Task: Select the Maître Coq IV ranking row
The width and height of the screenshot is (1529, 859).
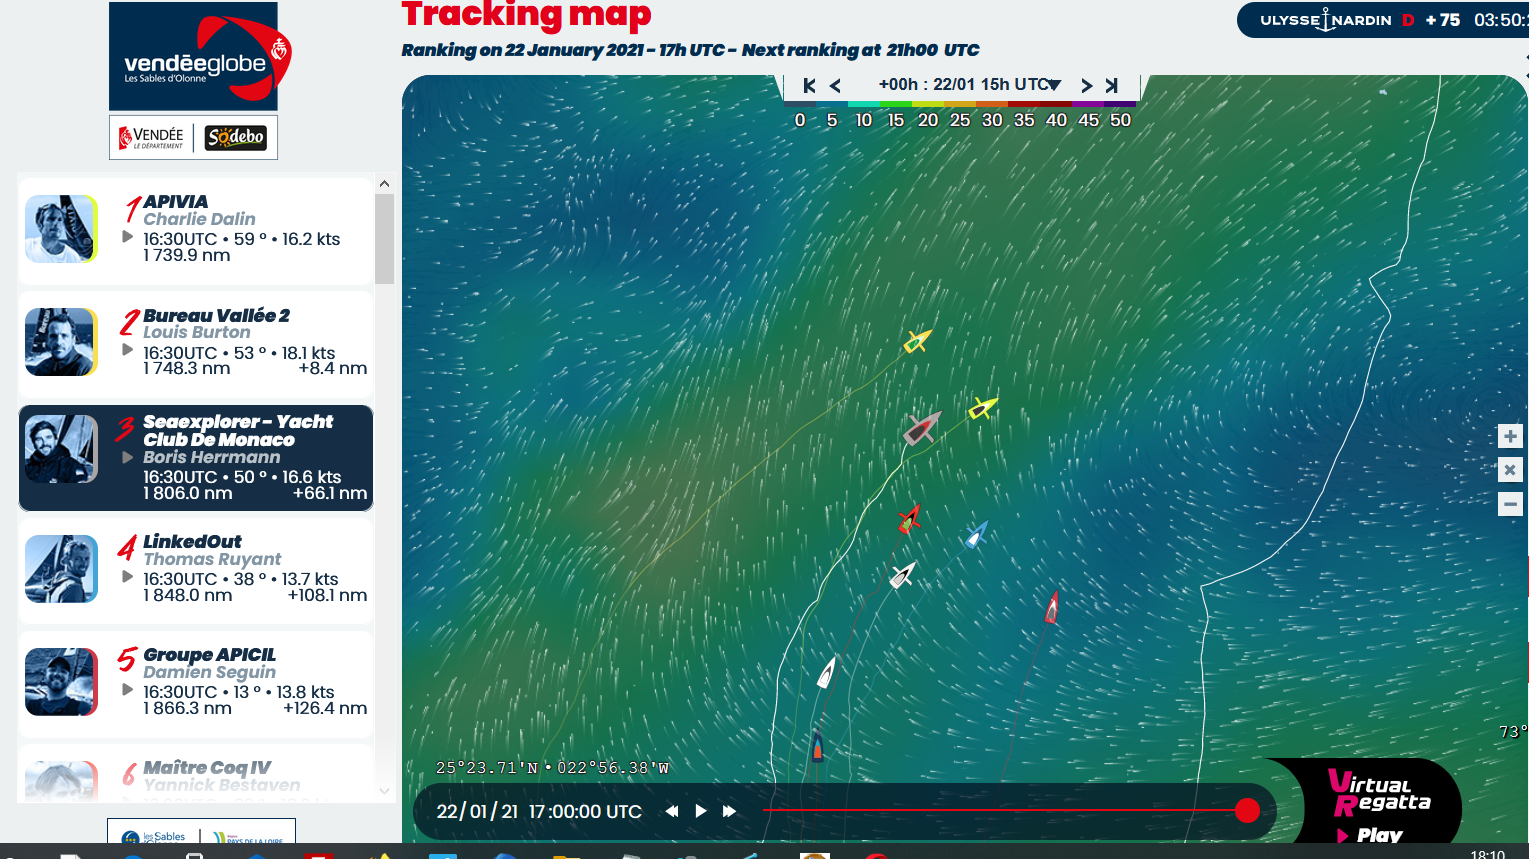Action: 196,773
